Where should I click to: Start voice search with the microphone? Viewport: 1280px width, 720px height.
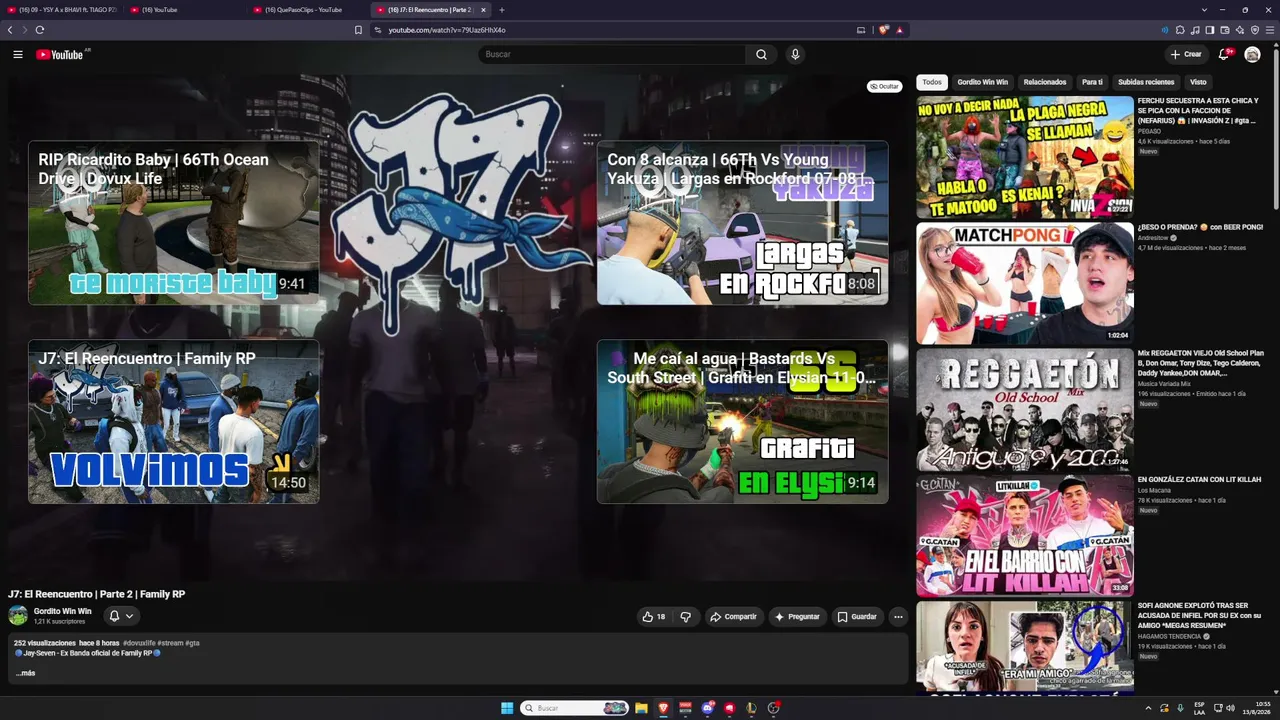click(x=795, y=55)
